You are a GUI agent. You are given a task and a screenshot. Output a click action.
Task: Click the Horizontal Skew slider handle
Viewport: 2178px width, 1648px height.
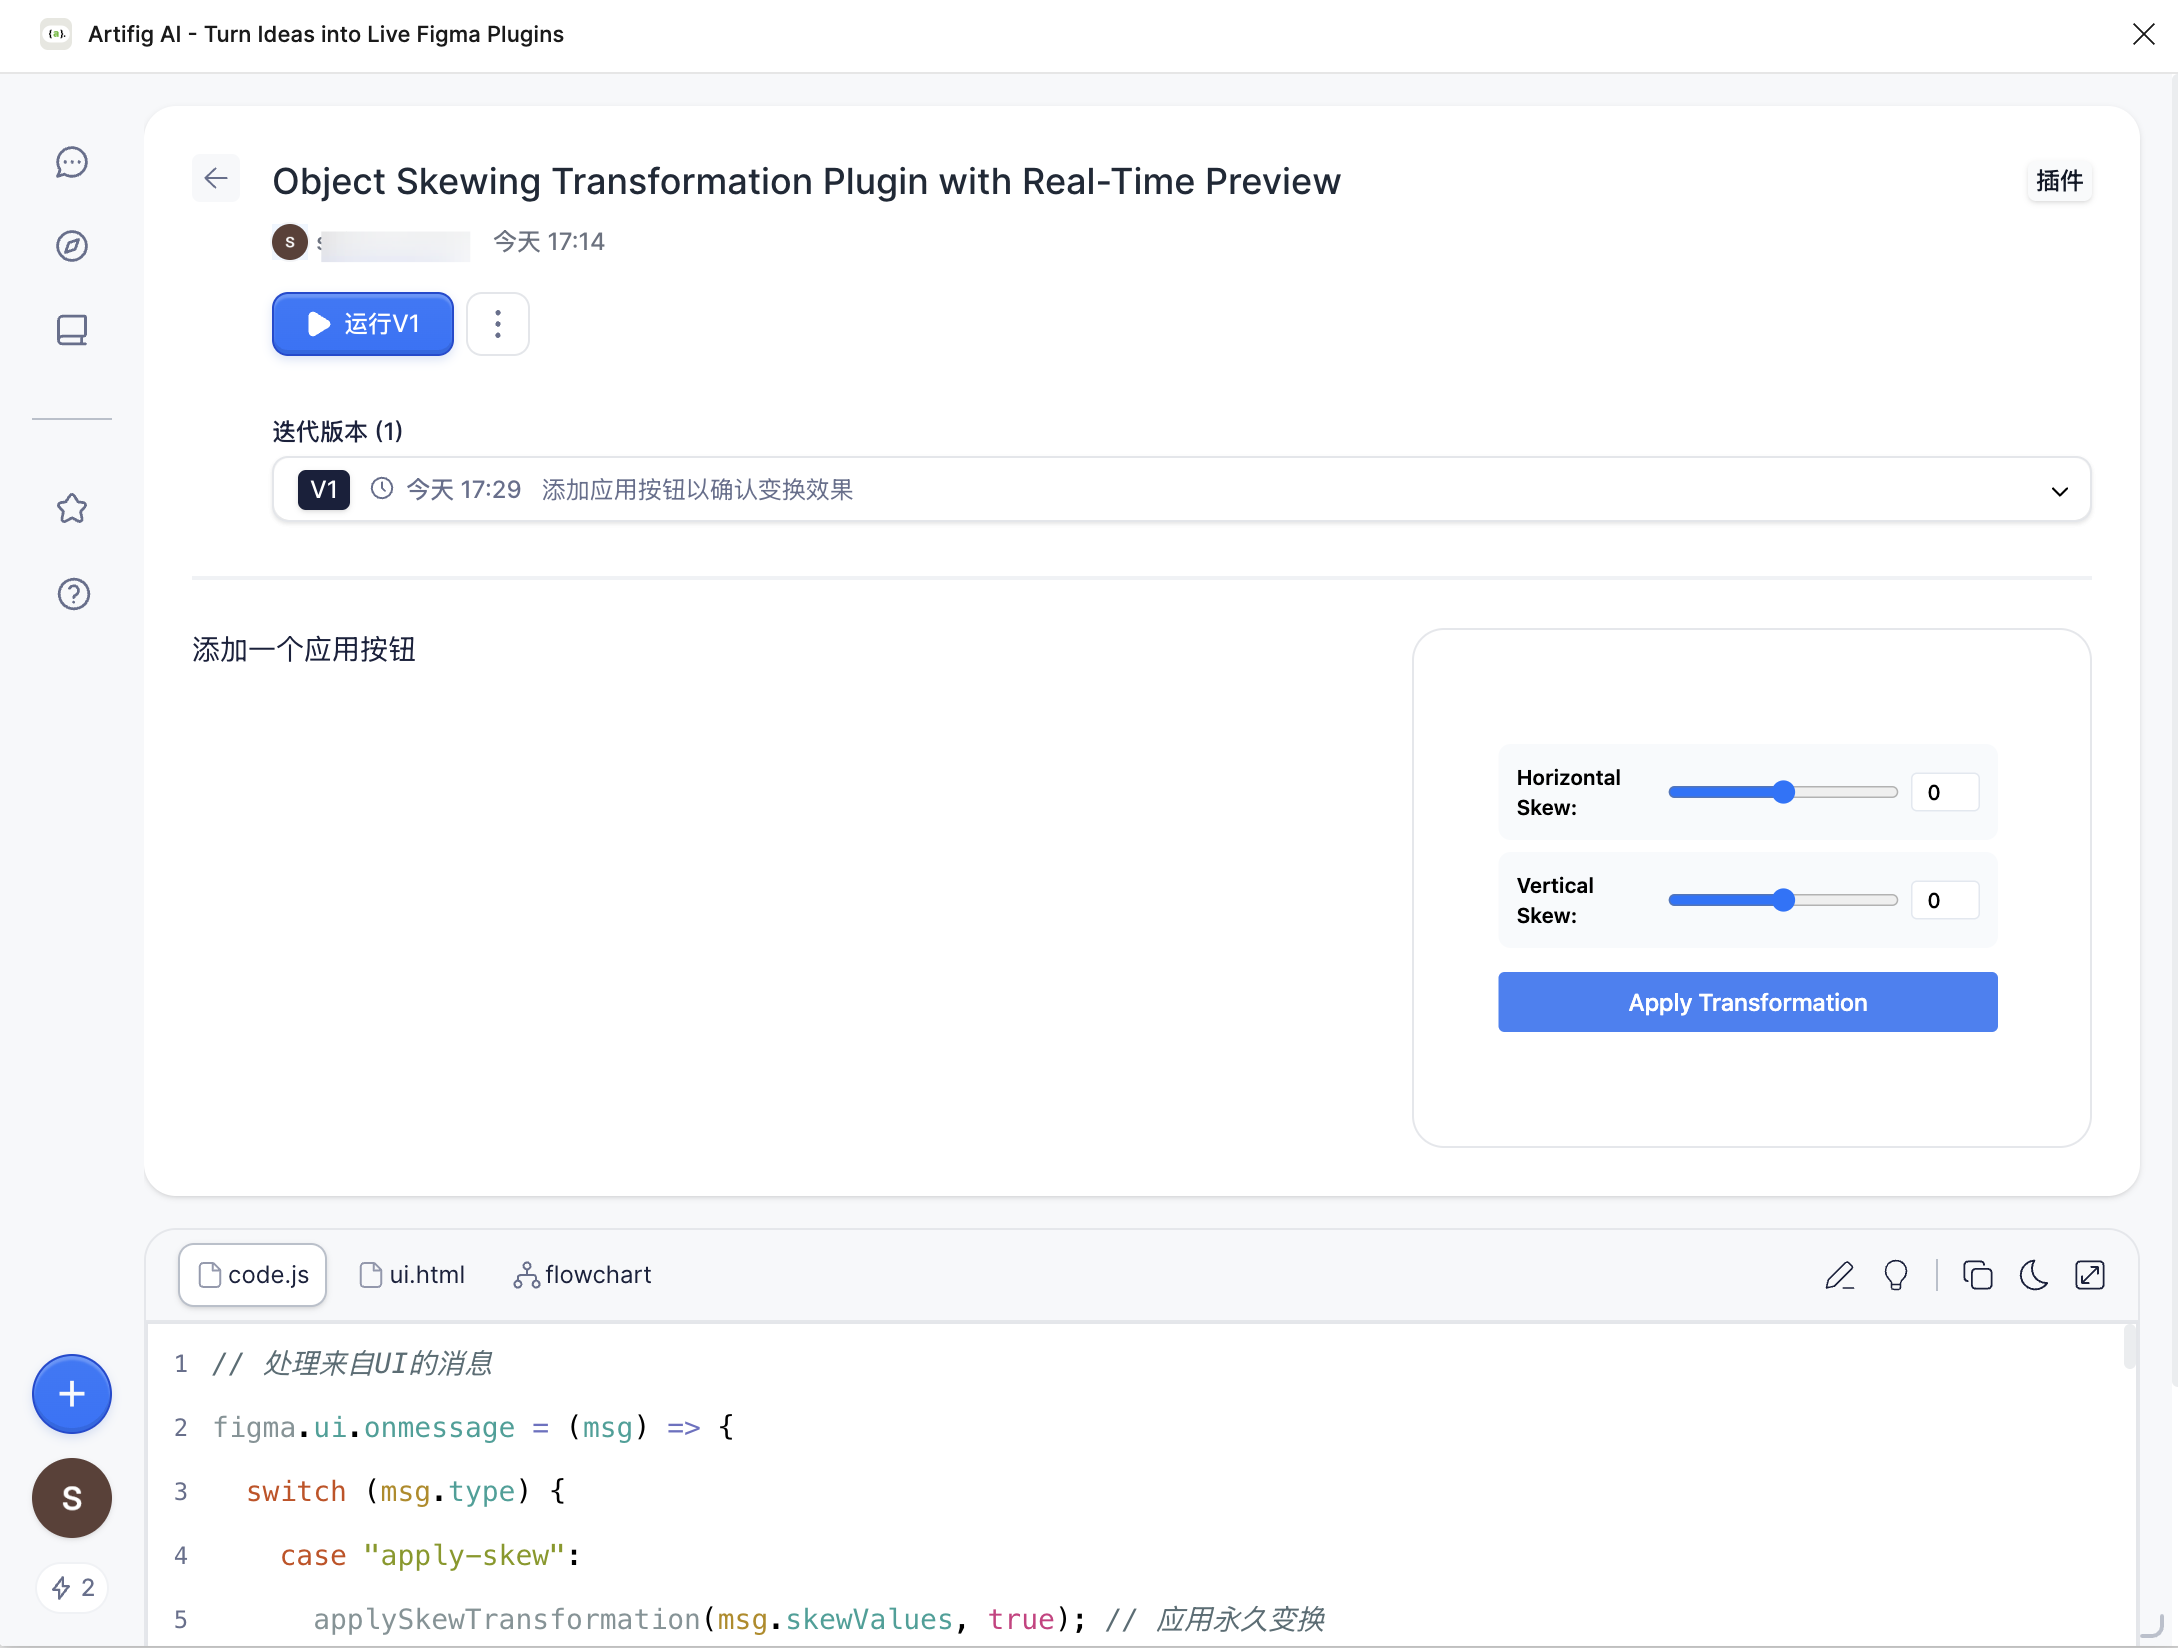(1783, 792)
